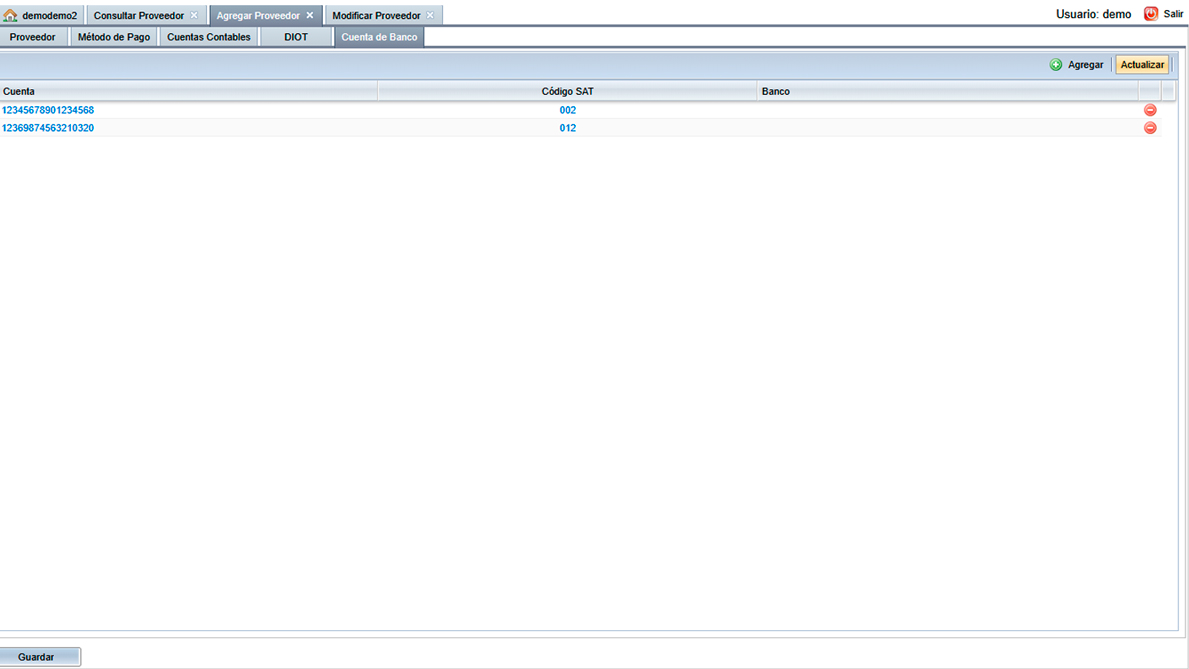Screen dimensions: 1189x669
Task: Click the Guardar button
Action: [37, 657]
